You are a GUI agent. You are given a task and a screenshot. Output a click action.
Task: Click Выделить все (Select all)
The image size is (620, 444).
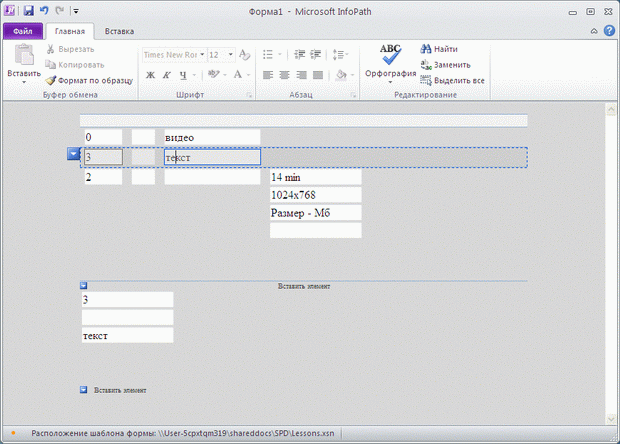click(x=453, y=80)
